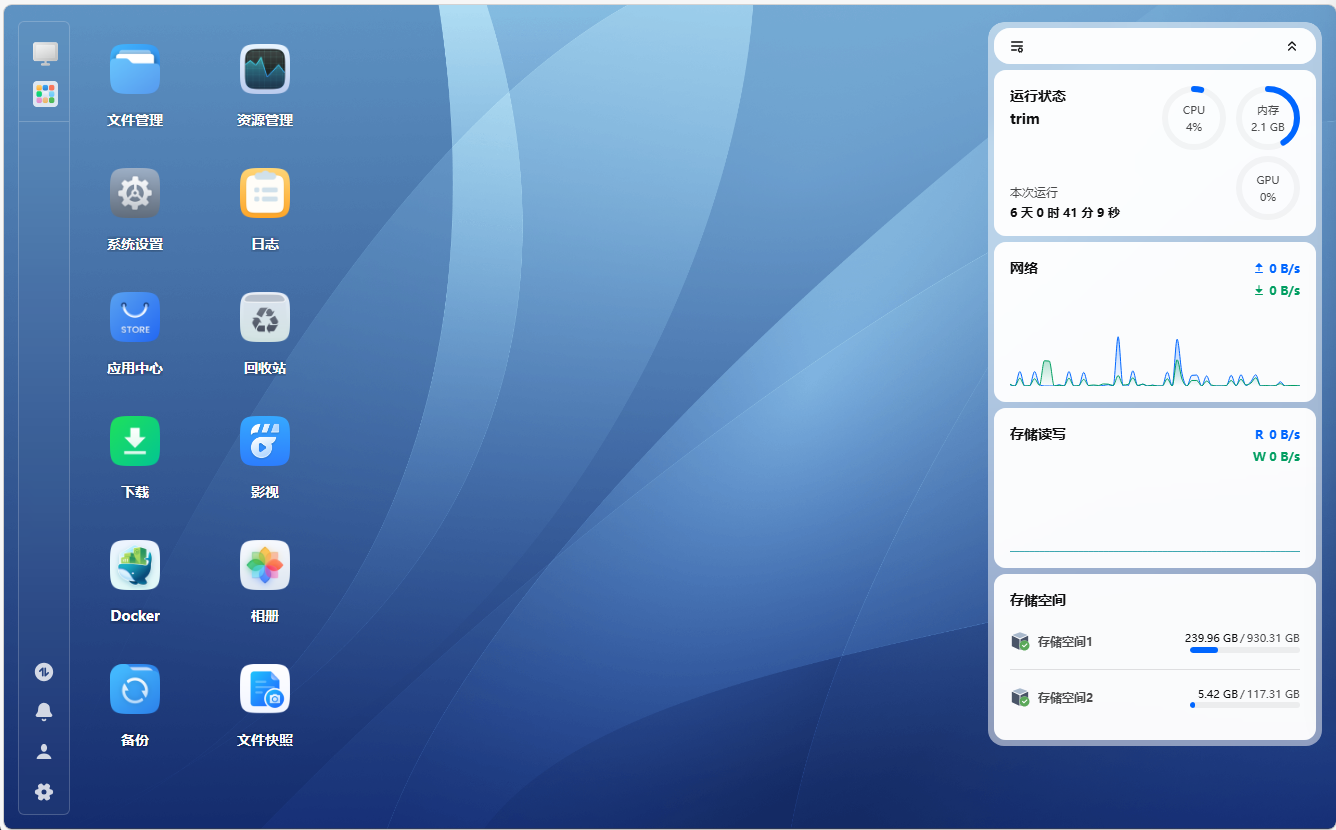Click the network download speed value

[1277, 291]
